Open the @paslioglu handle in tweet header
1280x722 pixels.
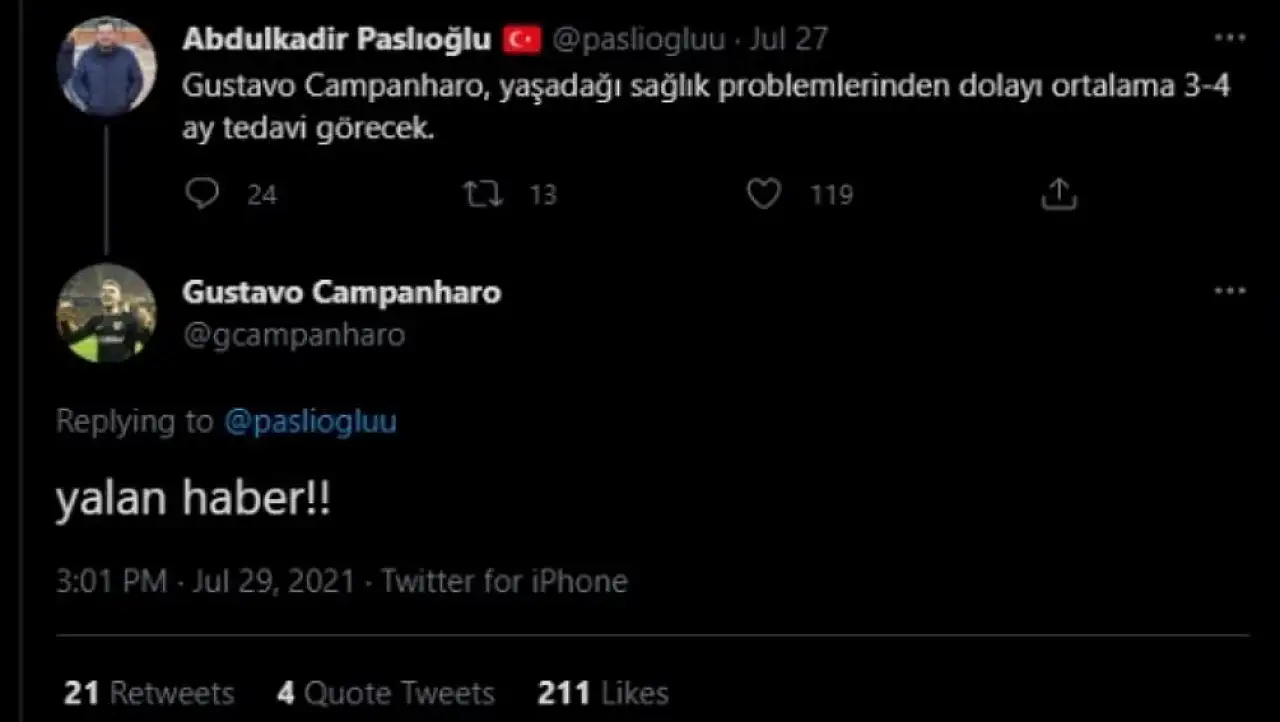(x=638, y=40)
